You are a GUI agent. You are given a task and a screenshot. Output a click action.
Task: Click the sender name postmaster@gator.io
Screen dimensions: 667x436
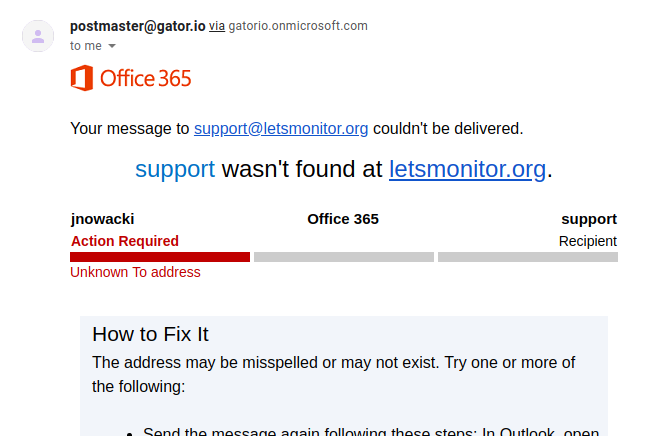click(137, 26)
